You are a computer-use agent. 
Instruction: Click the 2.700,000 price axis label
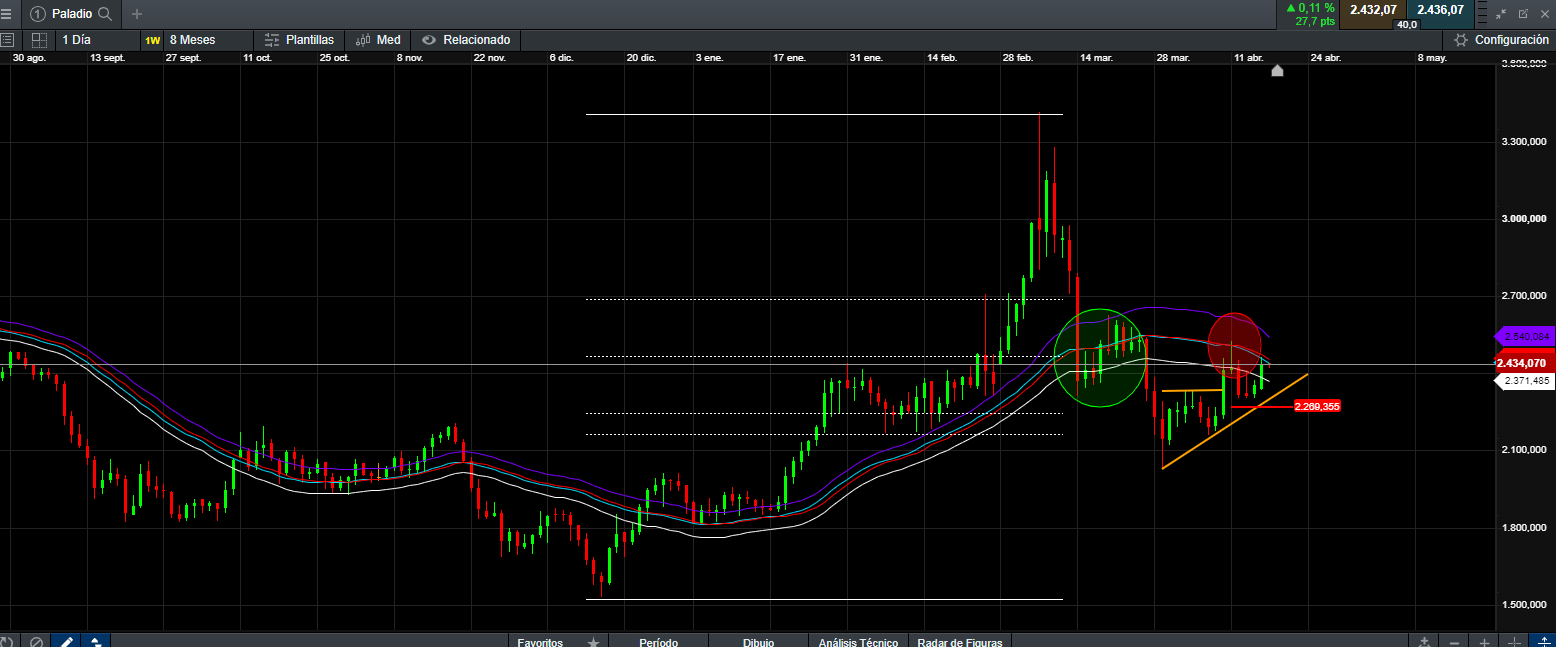pyautogui.click(x=1525, y=296)
